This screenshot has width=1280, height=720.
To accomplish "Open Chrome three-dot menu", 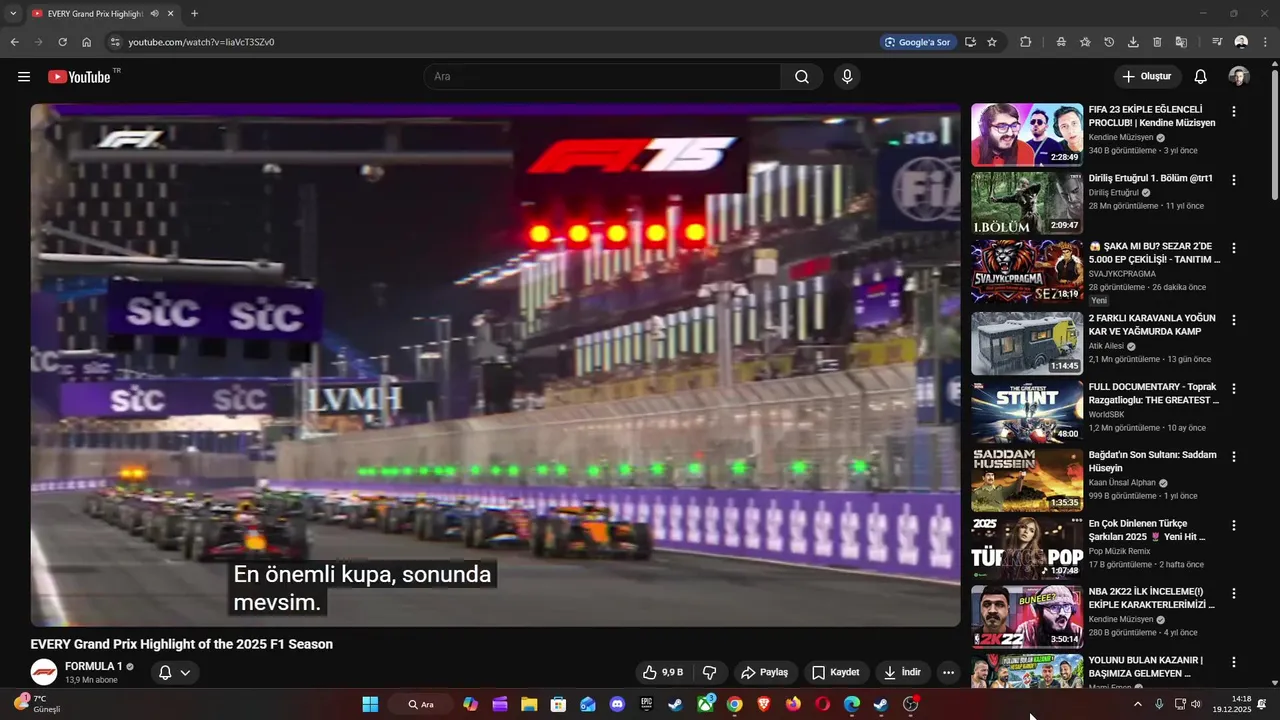I will [x=1265, y=42].
